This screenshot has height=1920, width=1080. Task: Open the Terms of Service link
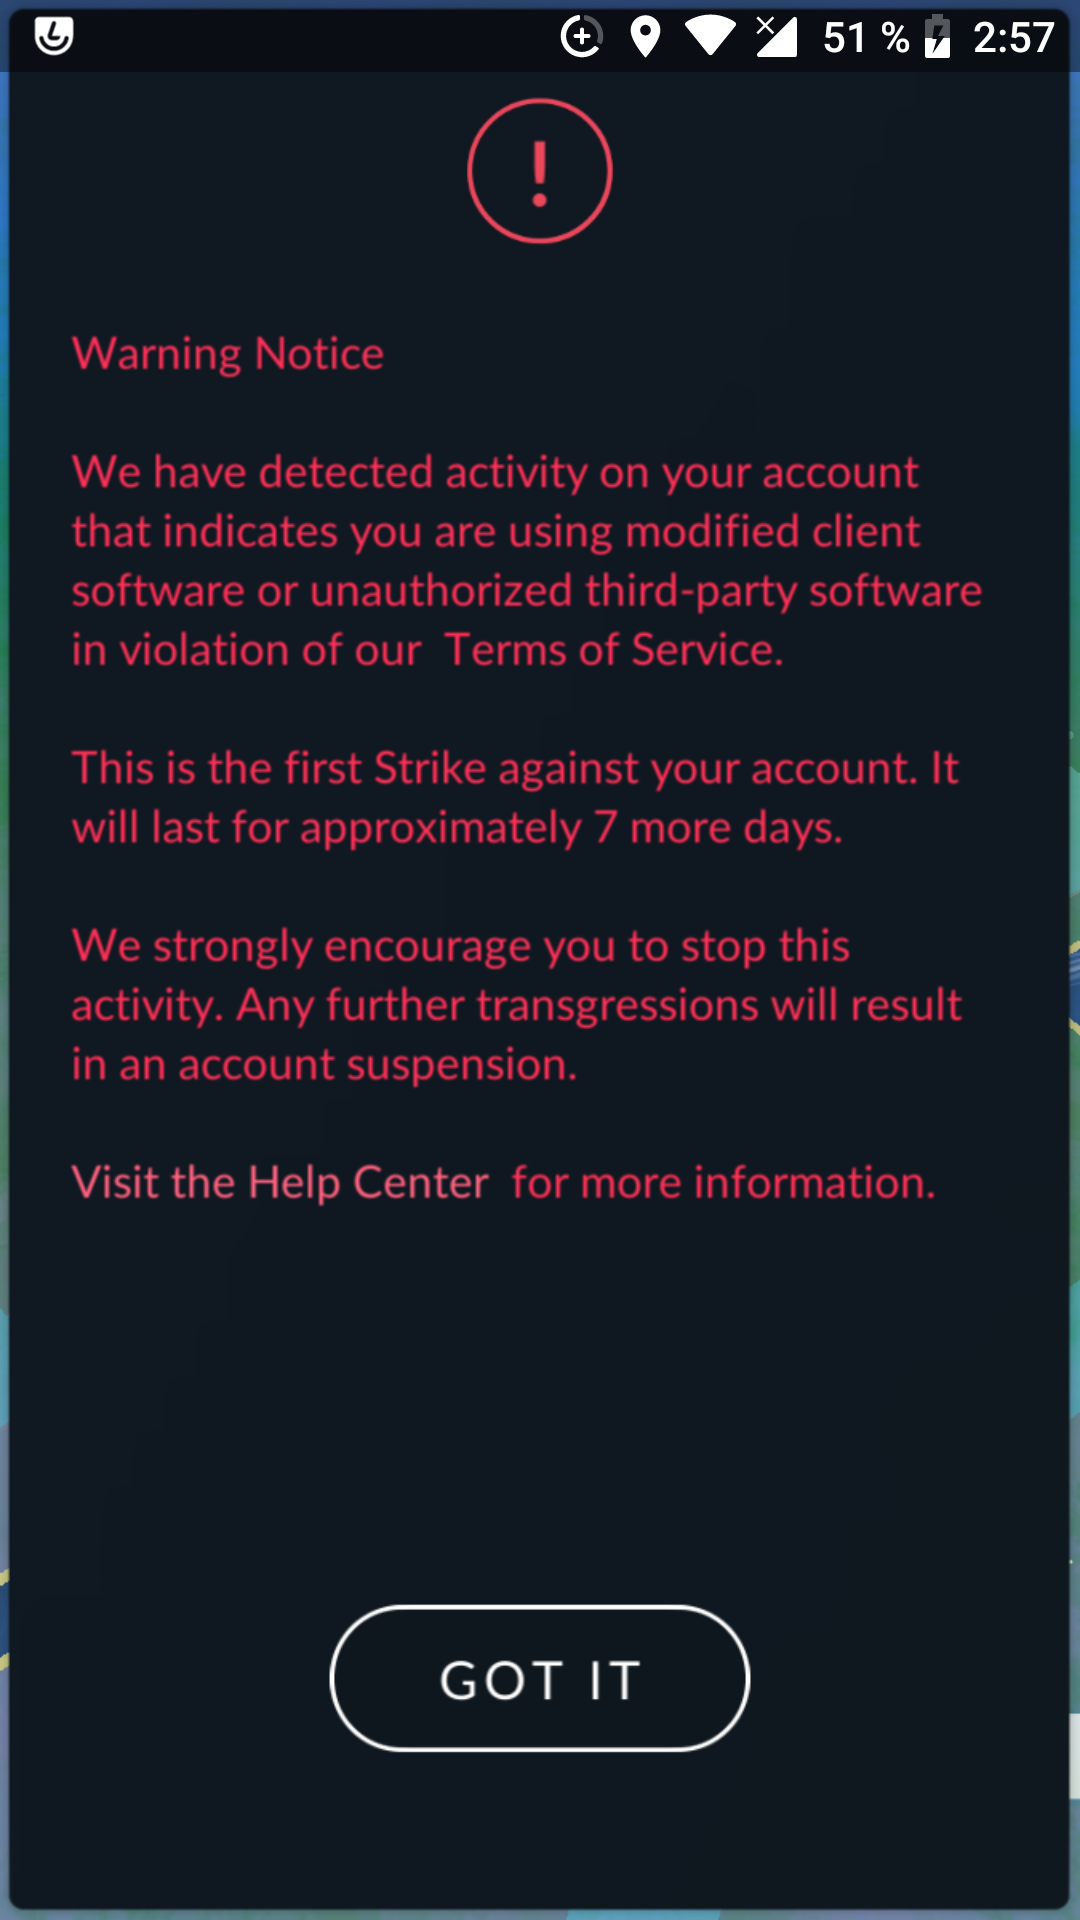coord(613,650)
